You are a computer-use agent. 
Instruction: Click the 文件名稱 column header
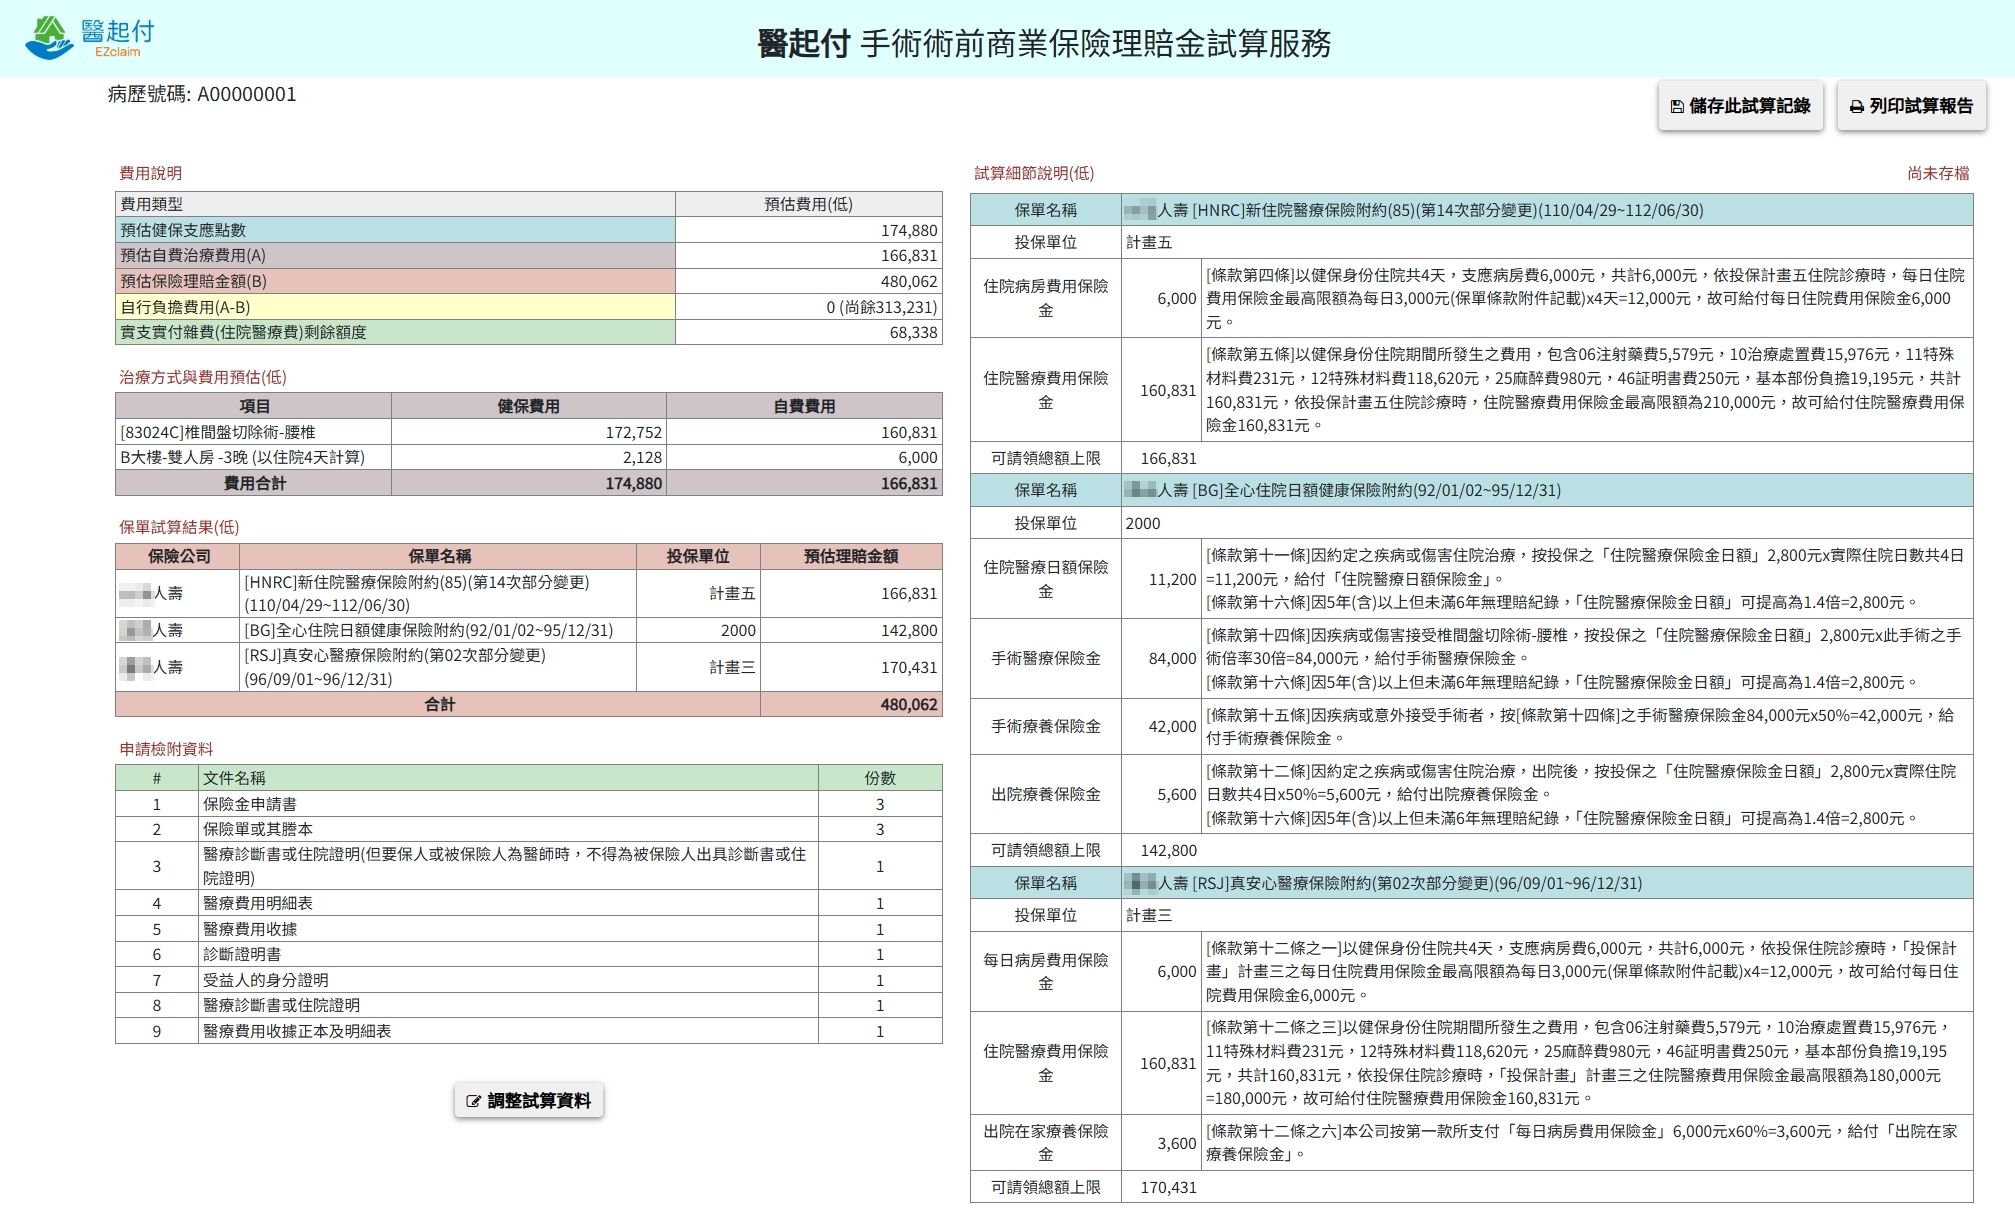(x=508, y=778)
